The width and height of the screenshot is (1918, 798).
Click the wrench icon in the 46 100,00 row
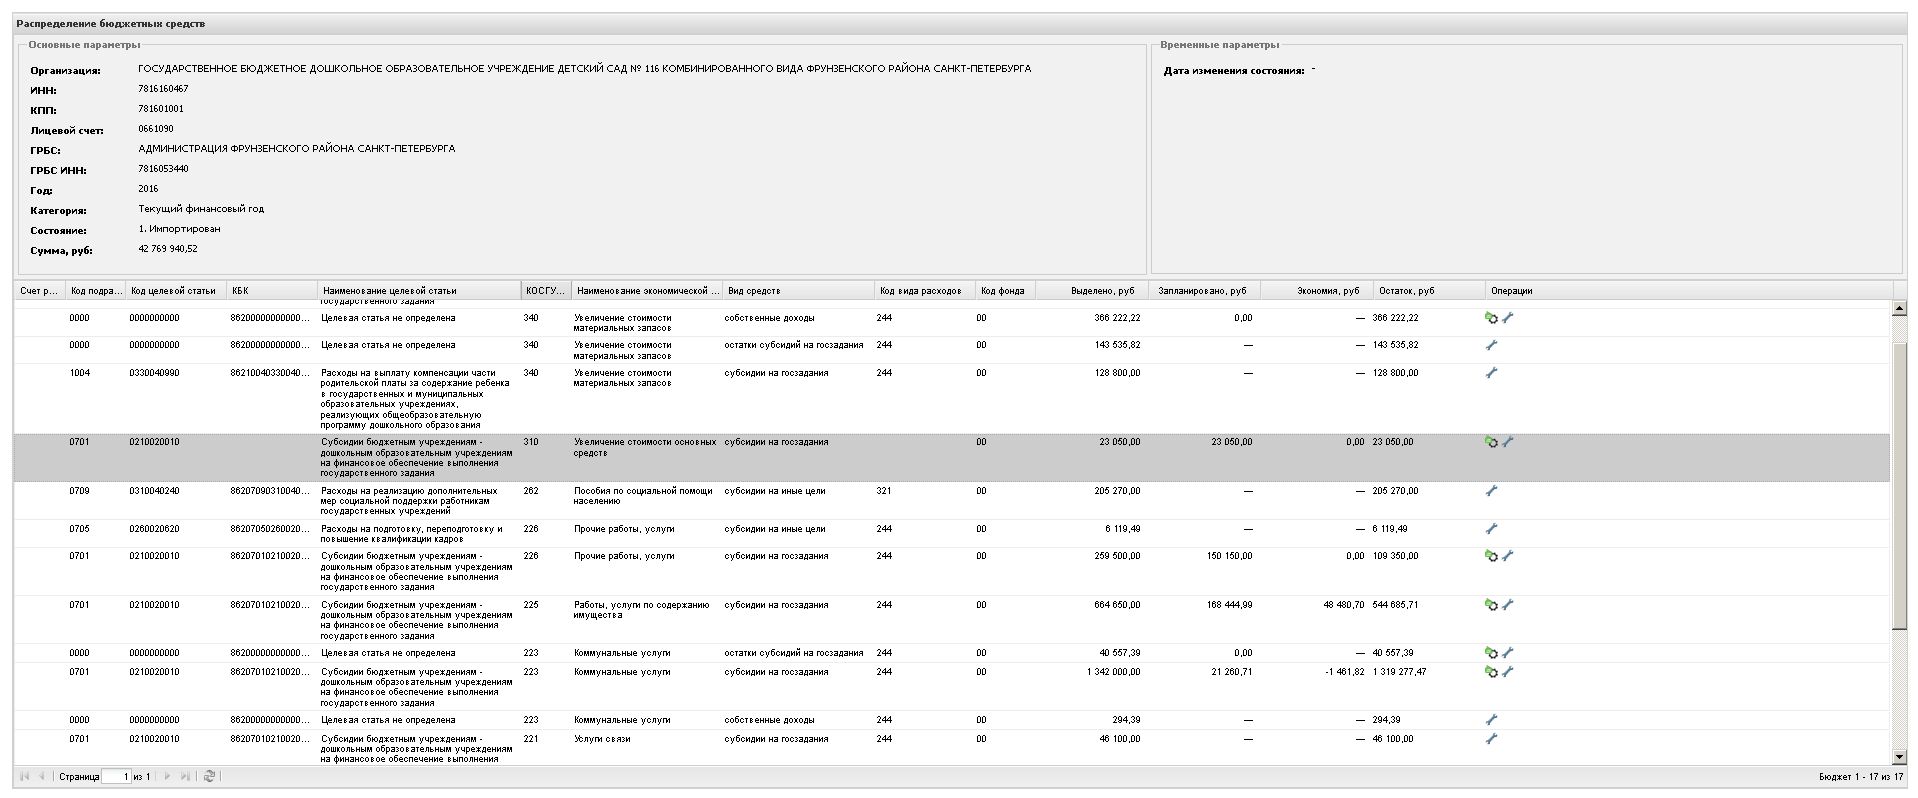point(1491,739)
